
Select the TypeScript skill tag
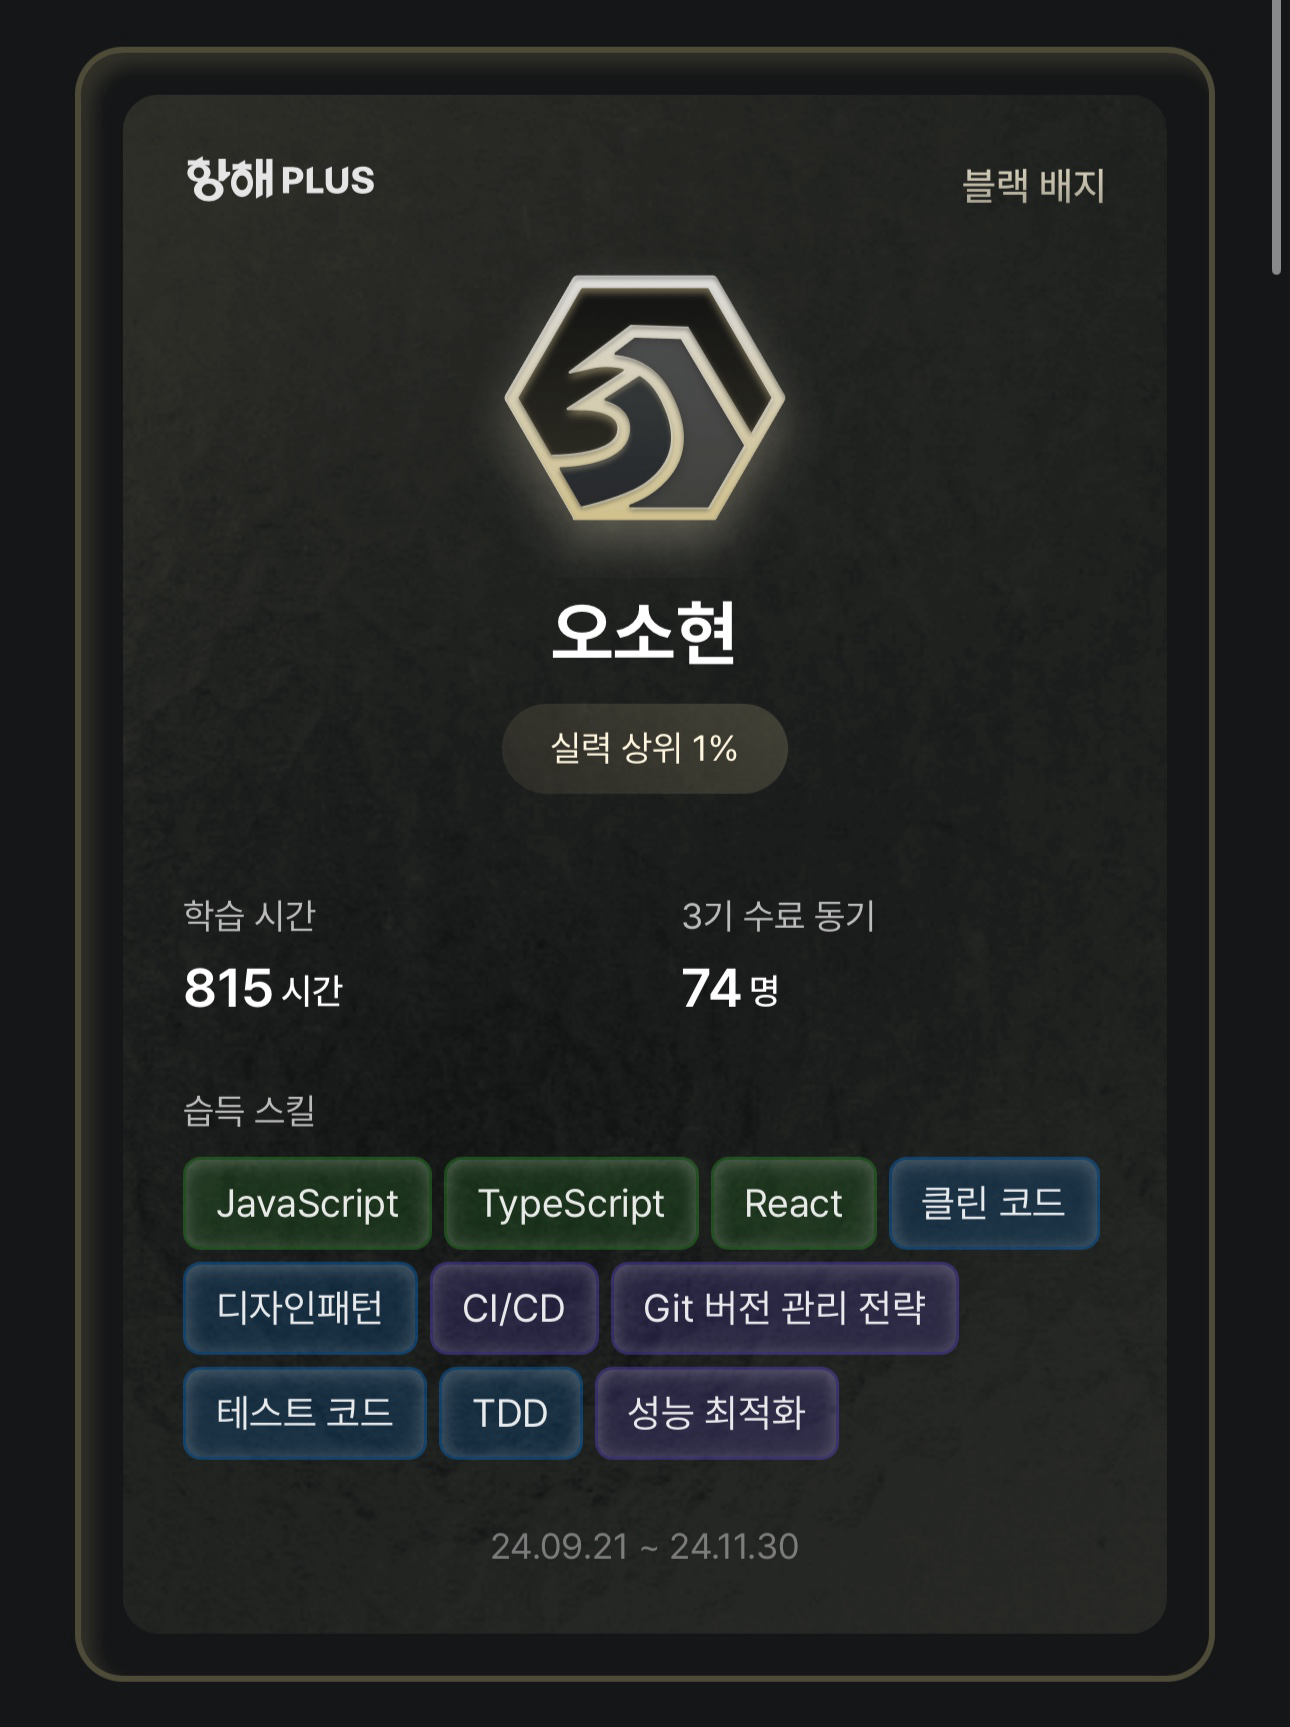point(571,1203)
